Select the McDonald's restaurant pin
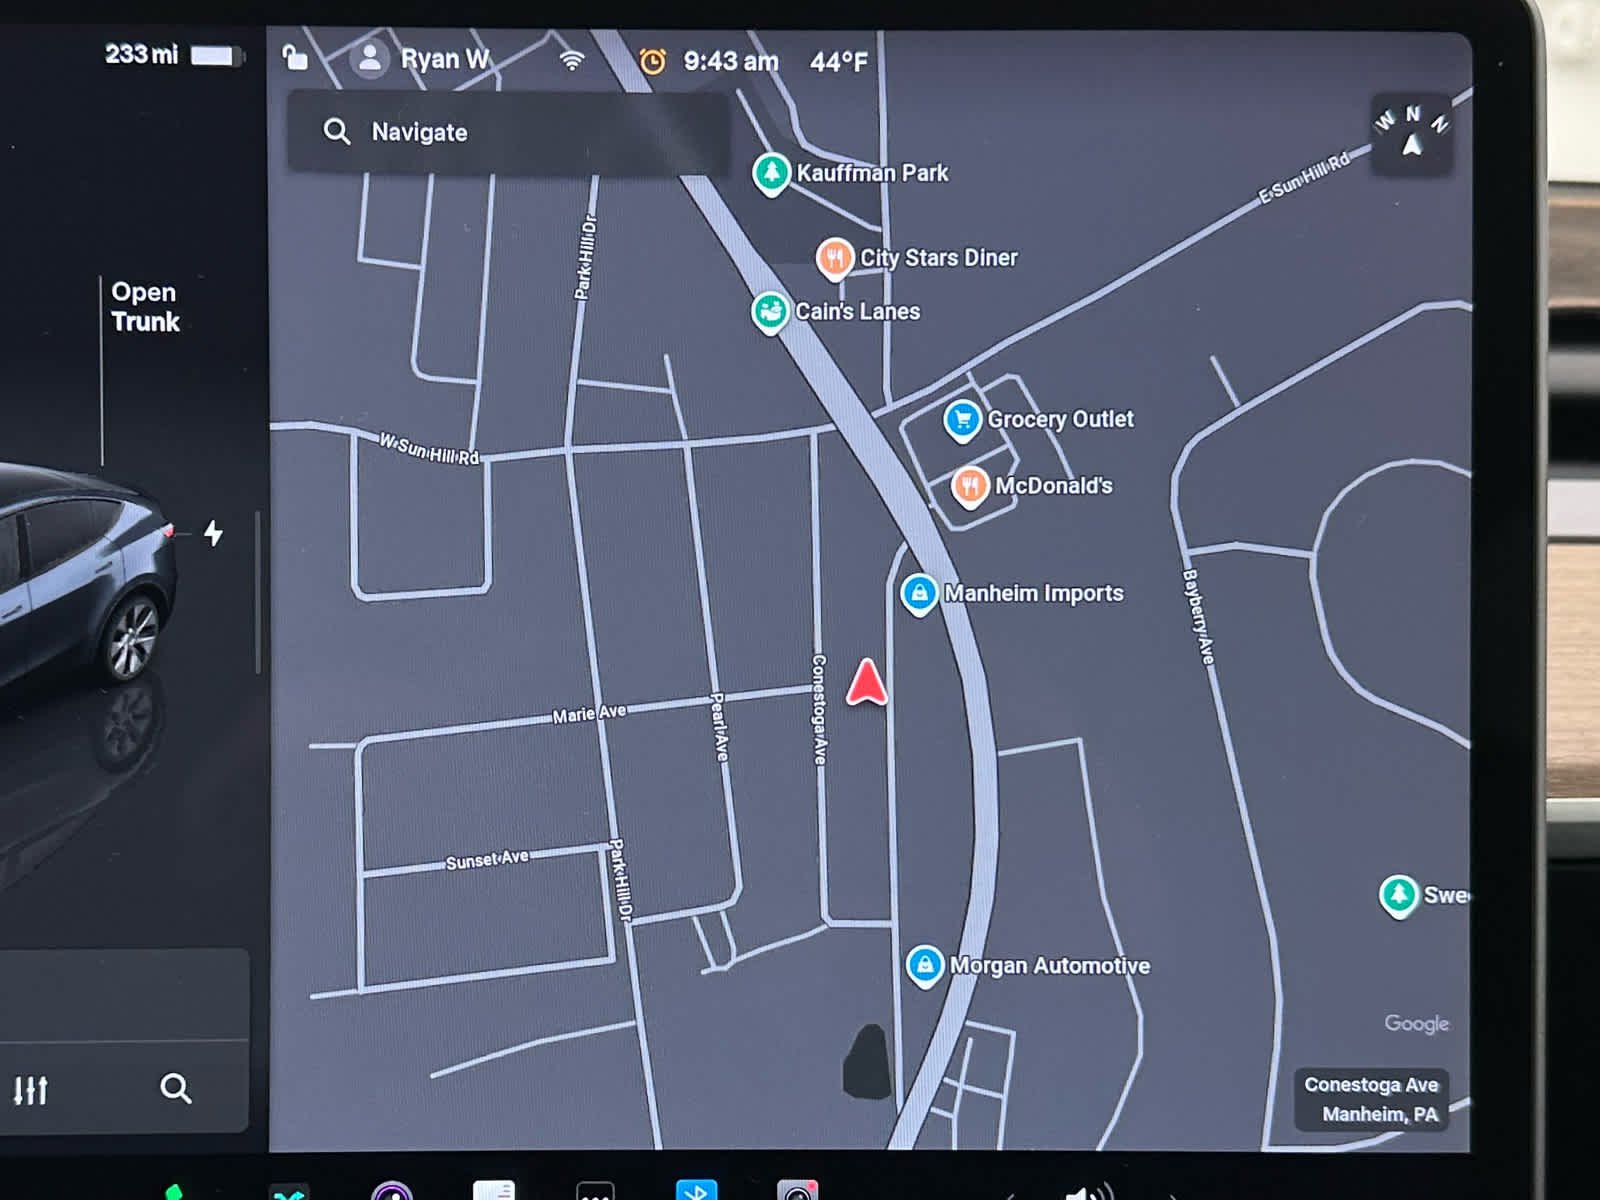Screen dimensions: 1600x1200 point(969,486)
